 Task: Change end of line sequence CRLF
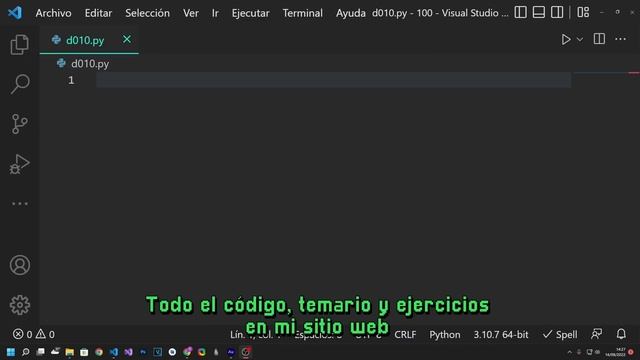coord(405,335)
